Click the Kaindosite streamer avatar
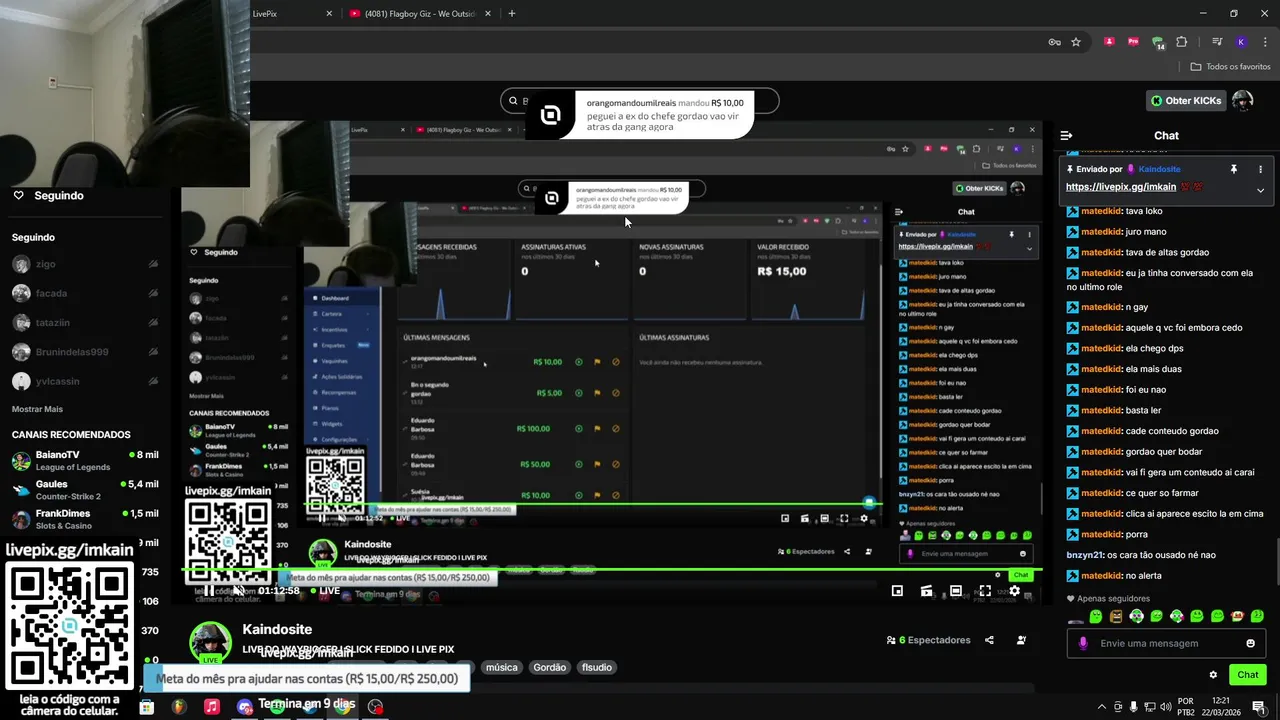The height and width of the screenshot is (720, 1280). [x=211, y=643]
